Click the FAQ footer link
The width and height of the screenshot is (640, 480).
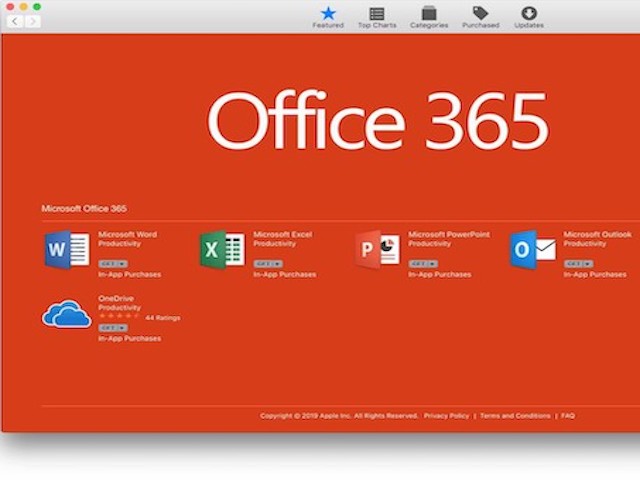[568, 415]
